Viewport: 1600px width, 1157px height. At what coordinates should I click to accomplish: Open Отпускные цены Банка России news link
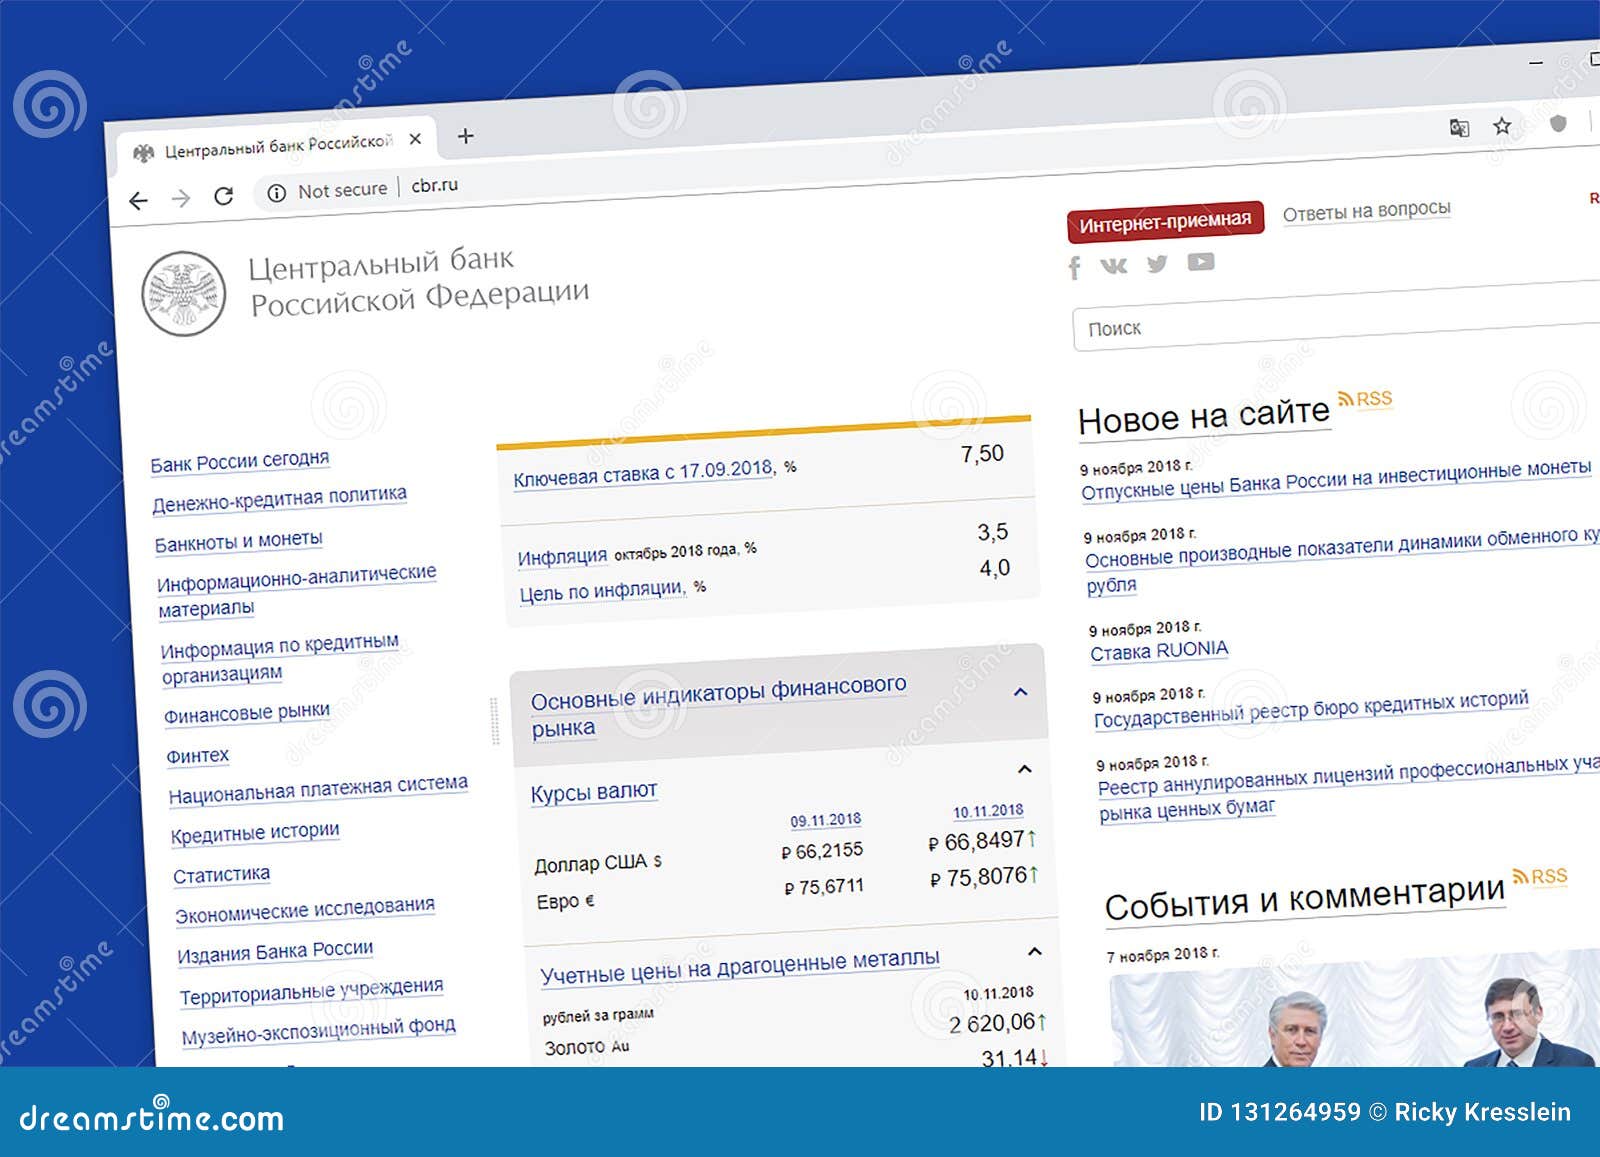pyautogui.click(x=1336, y=479)
